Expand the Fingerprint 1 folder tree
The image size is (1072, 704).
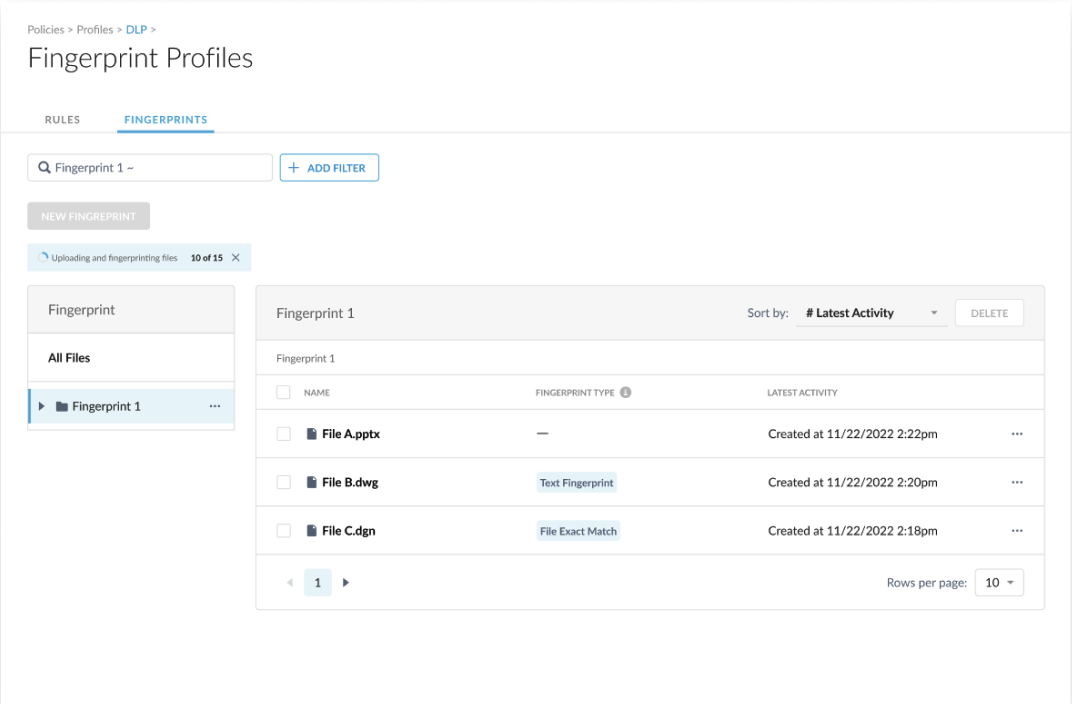tap(41, 407)
